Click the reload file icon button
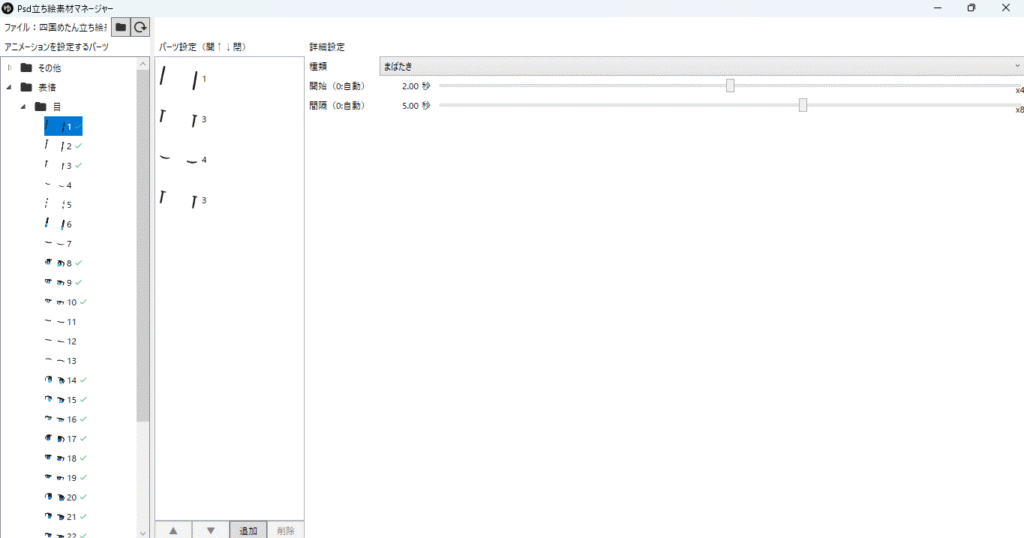The width and height of the screenshot is (1024, 538). (141, 27)
